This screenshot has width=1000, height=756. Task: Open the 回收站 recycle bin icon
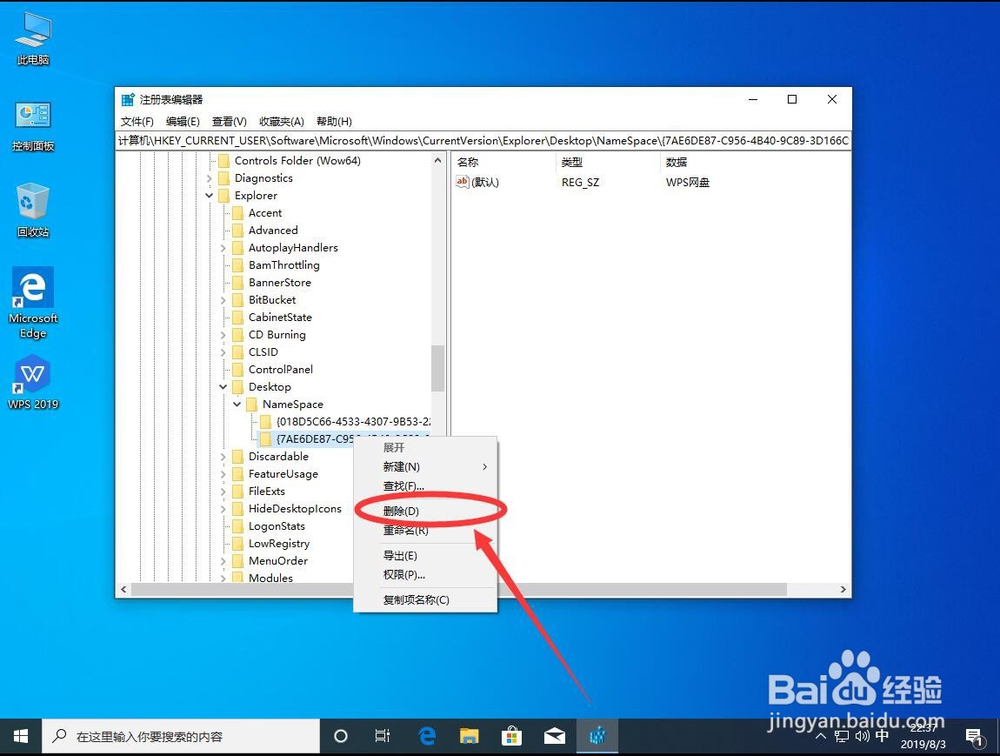33,209
